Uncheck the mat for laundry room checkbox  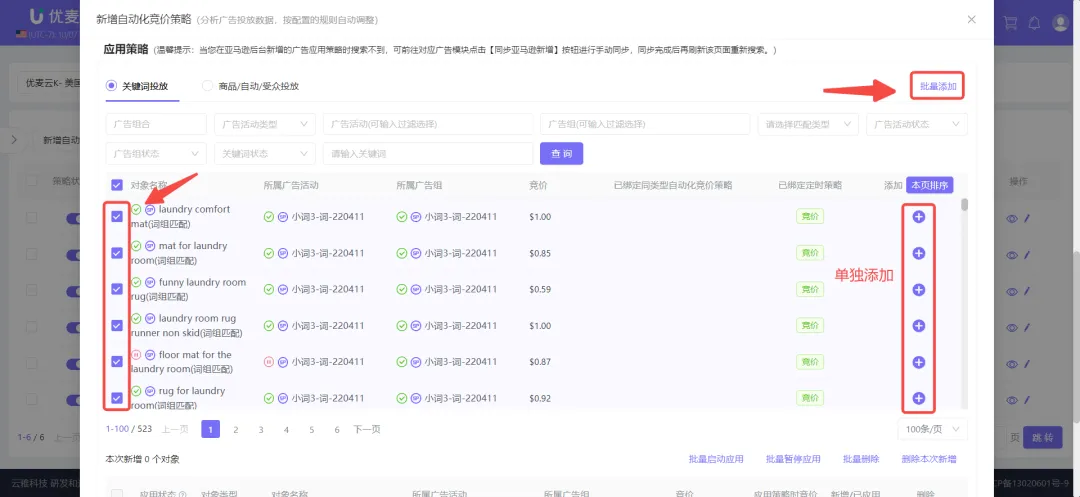(x=117, y=253)
